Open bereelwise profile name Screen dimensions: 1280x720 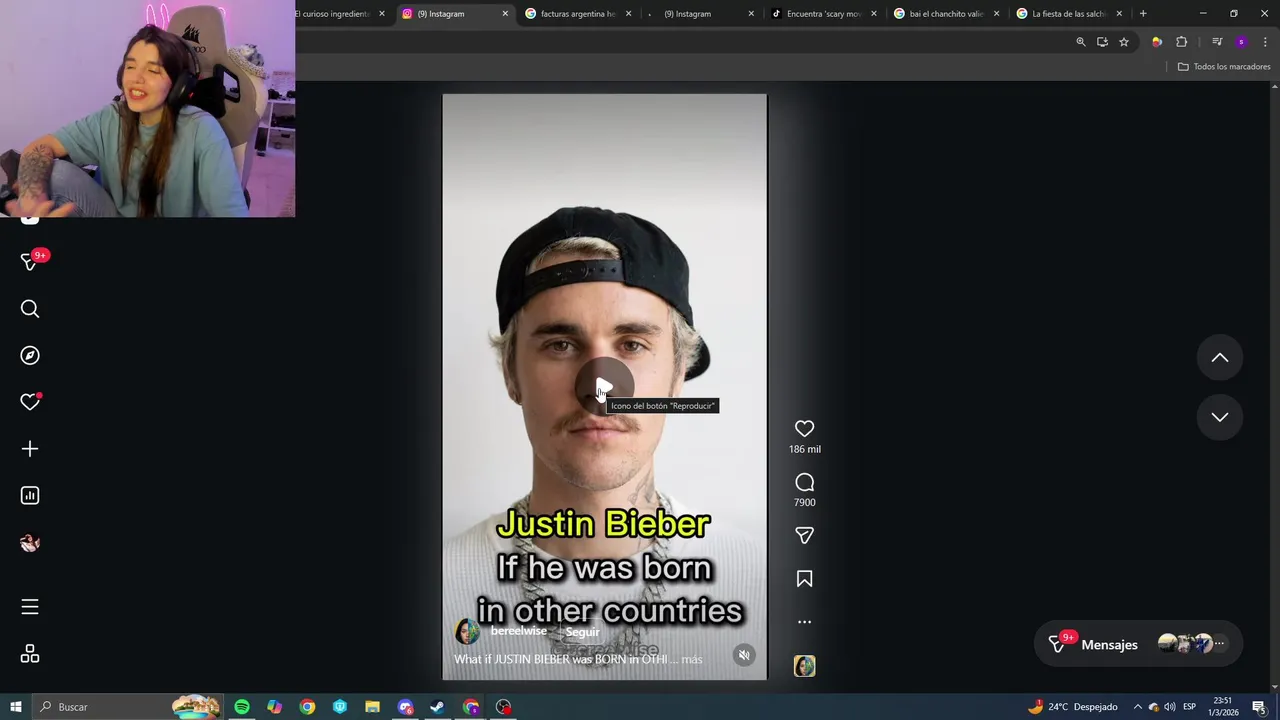pyautogui.click(x=518, y=631)
